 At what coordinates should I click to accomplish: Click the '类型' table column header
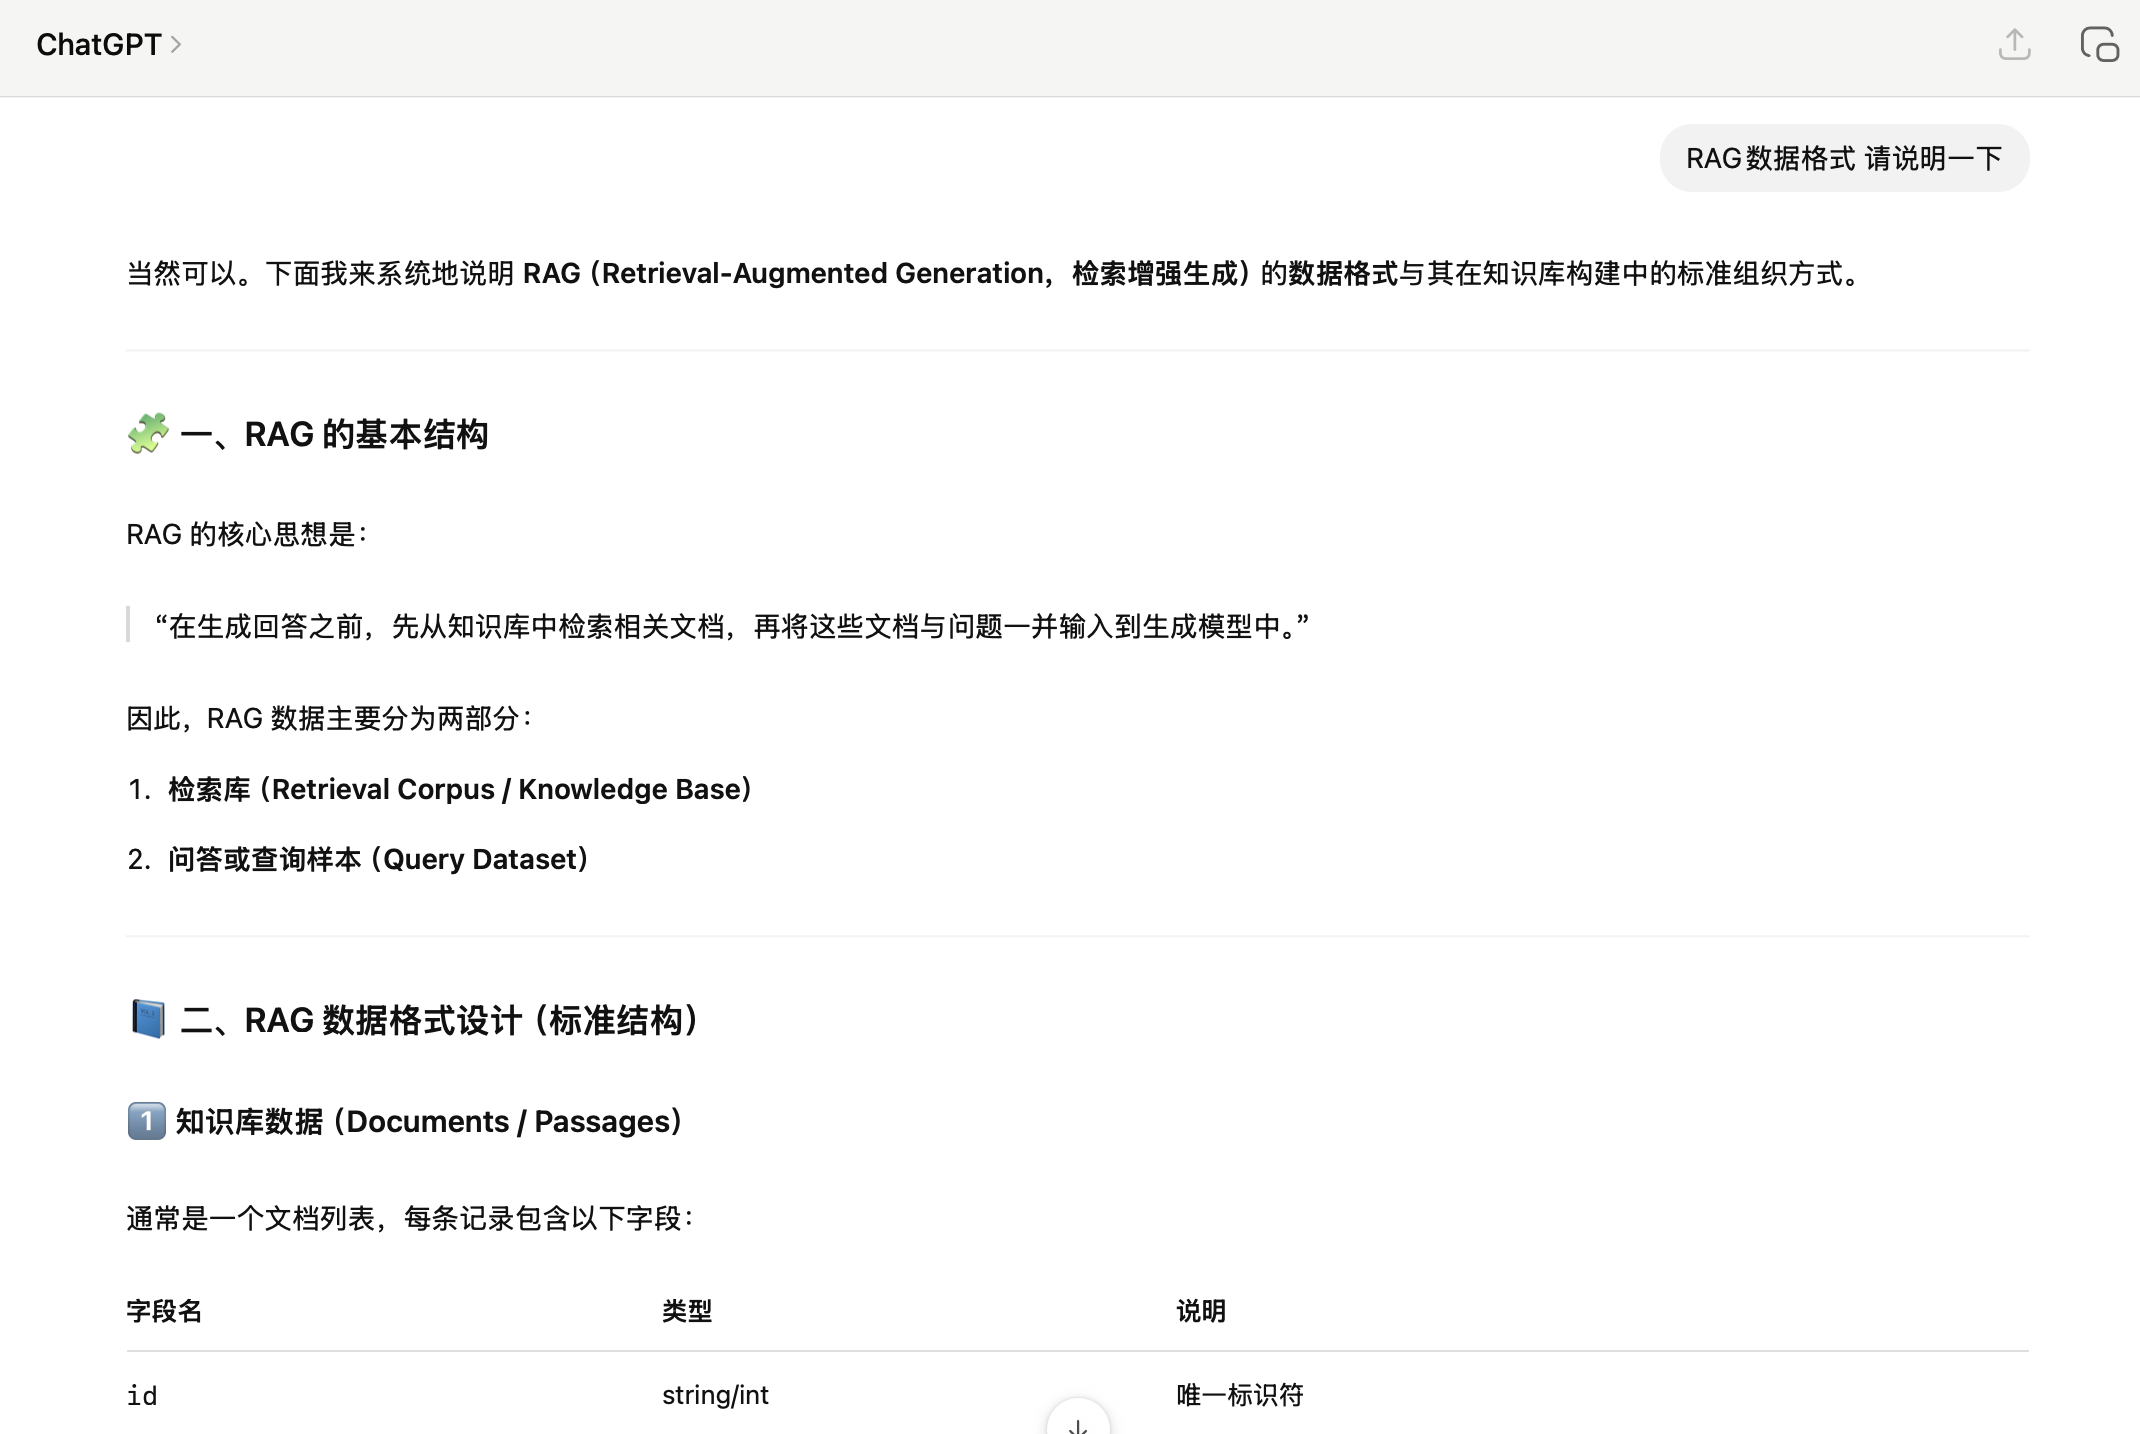[x=687, y=1311]
